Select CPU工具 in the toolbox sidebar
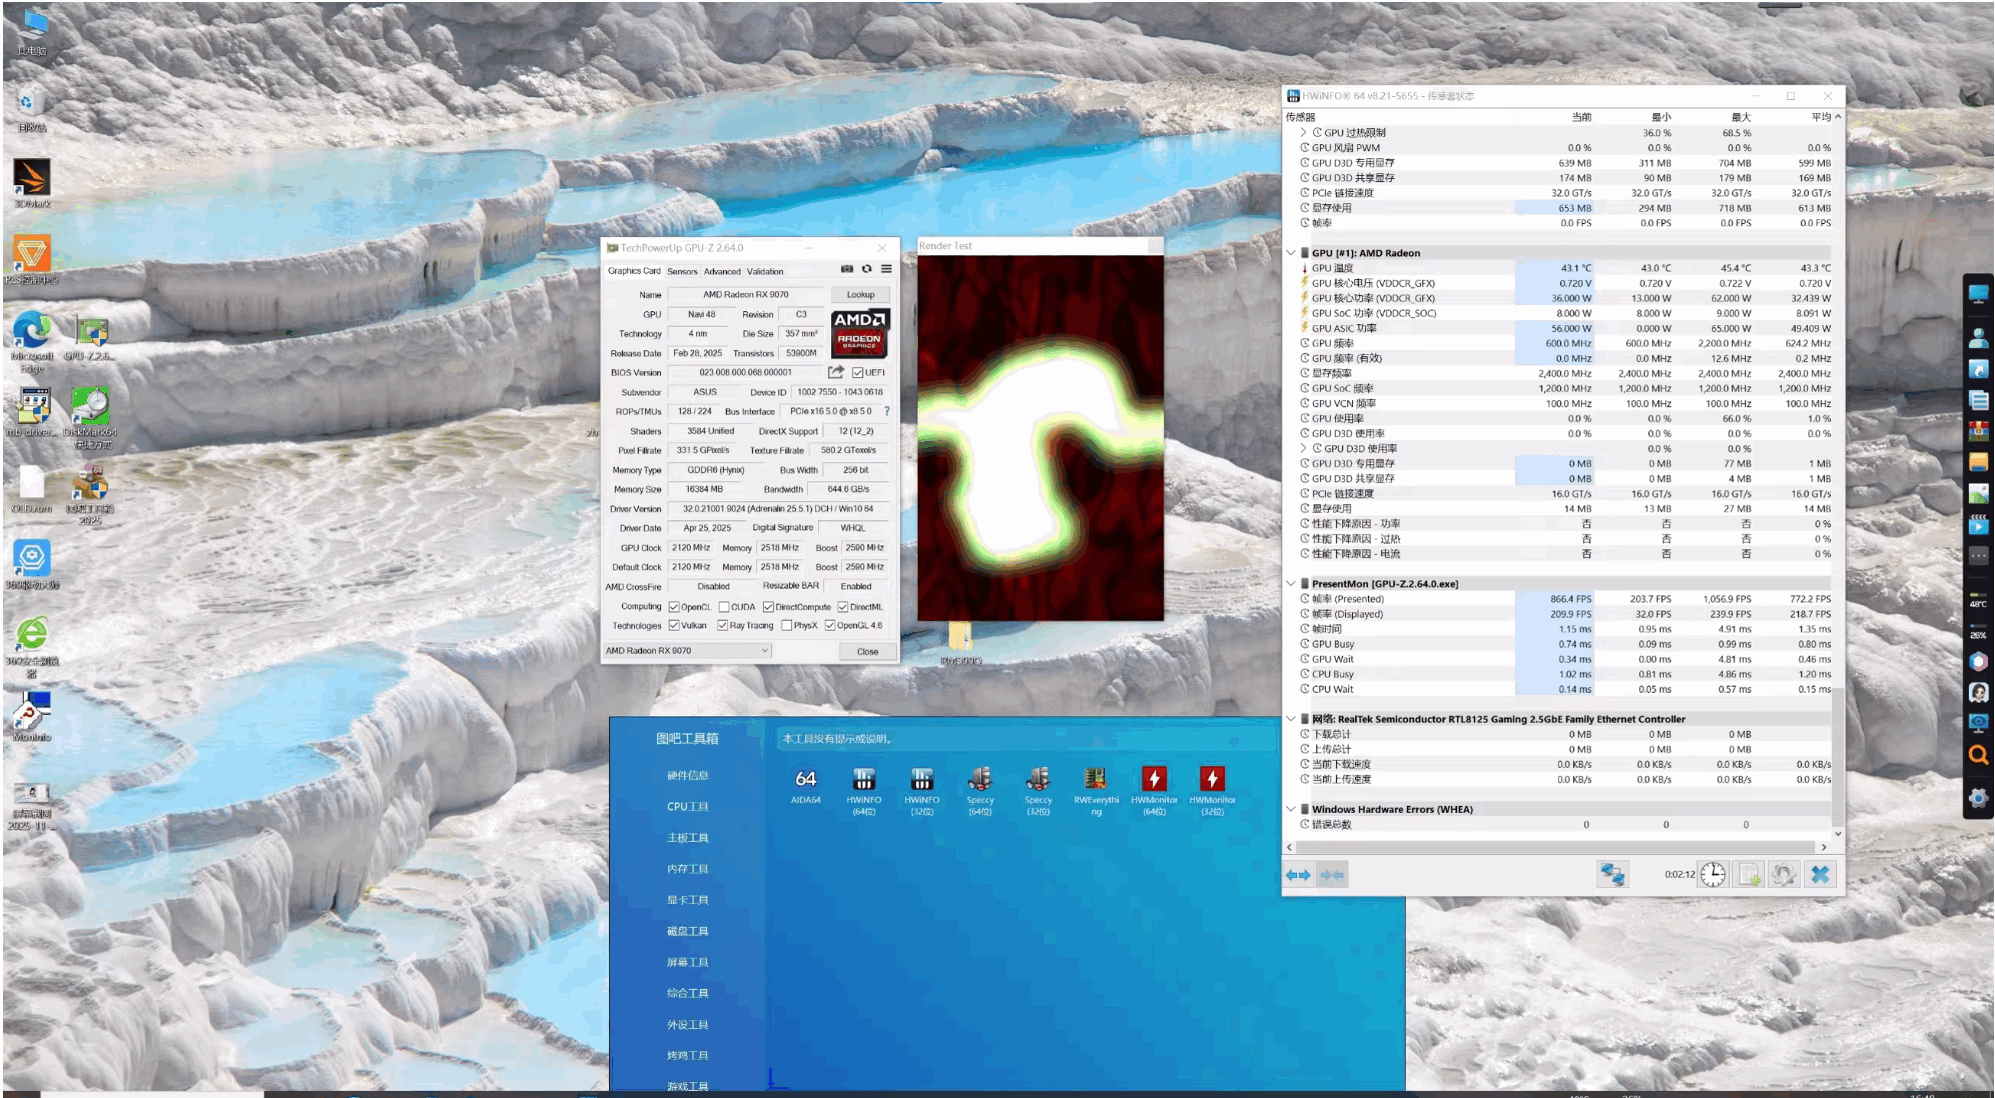1995x1098 pixels. 687,807
